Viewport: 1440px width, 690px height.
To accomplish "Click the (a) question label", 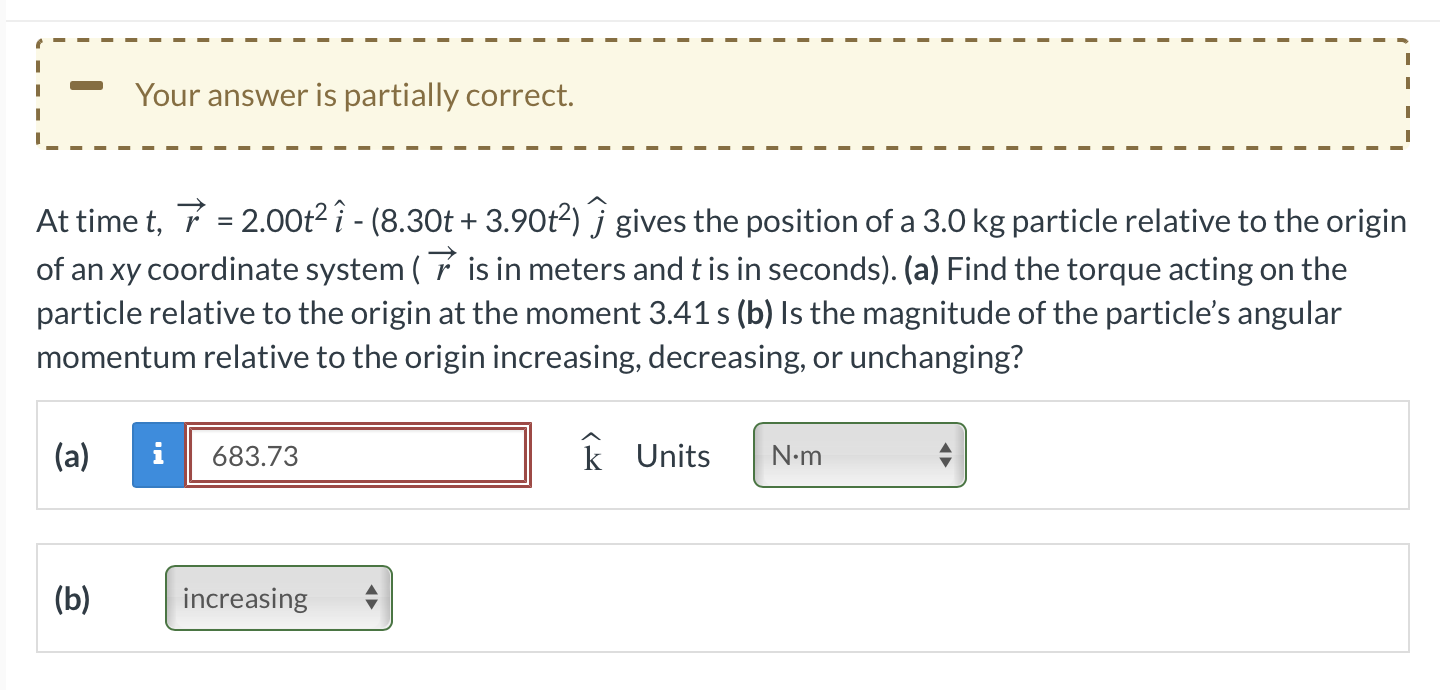I will (70, 455).
